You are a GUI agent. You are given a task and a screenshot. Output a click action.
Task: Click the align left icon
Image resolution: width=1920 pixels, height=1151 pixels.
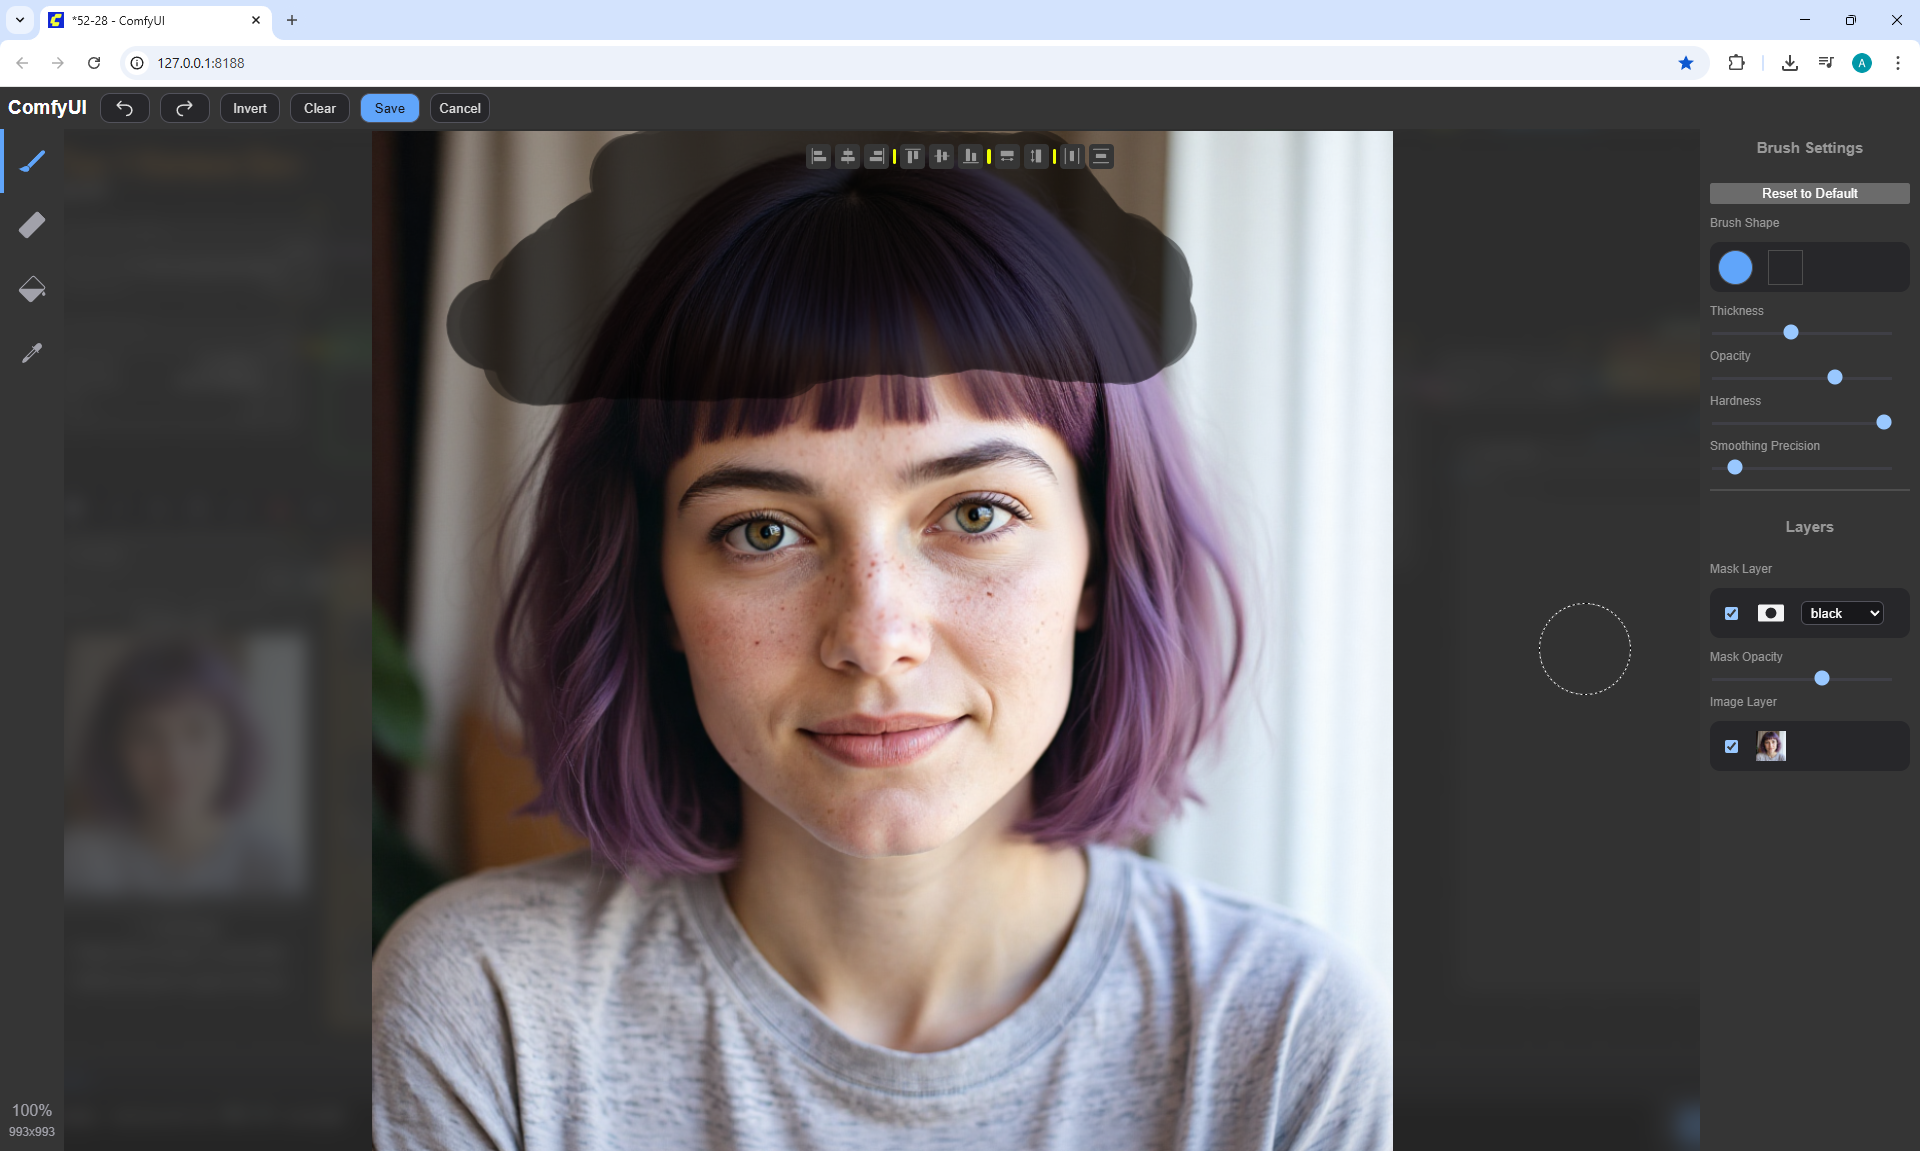point(819,156)
